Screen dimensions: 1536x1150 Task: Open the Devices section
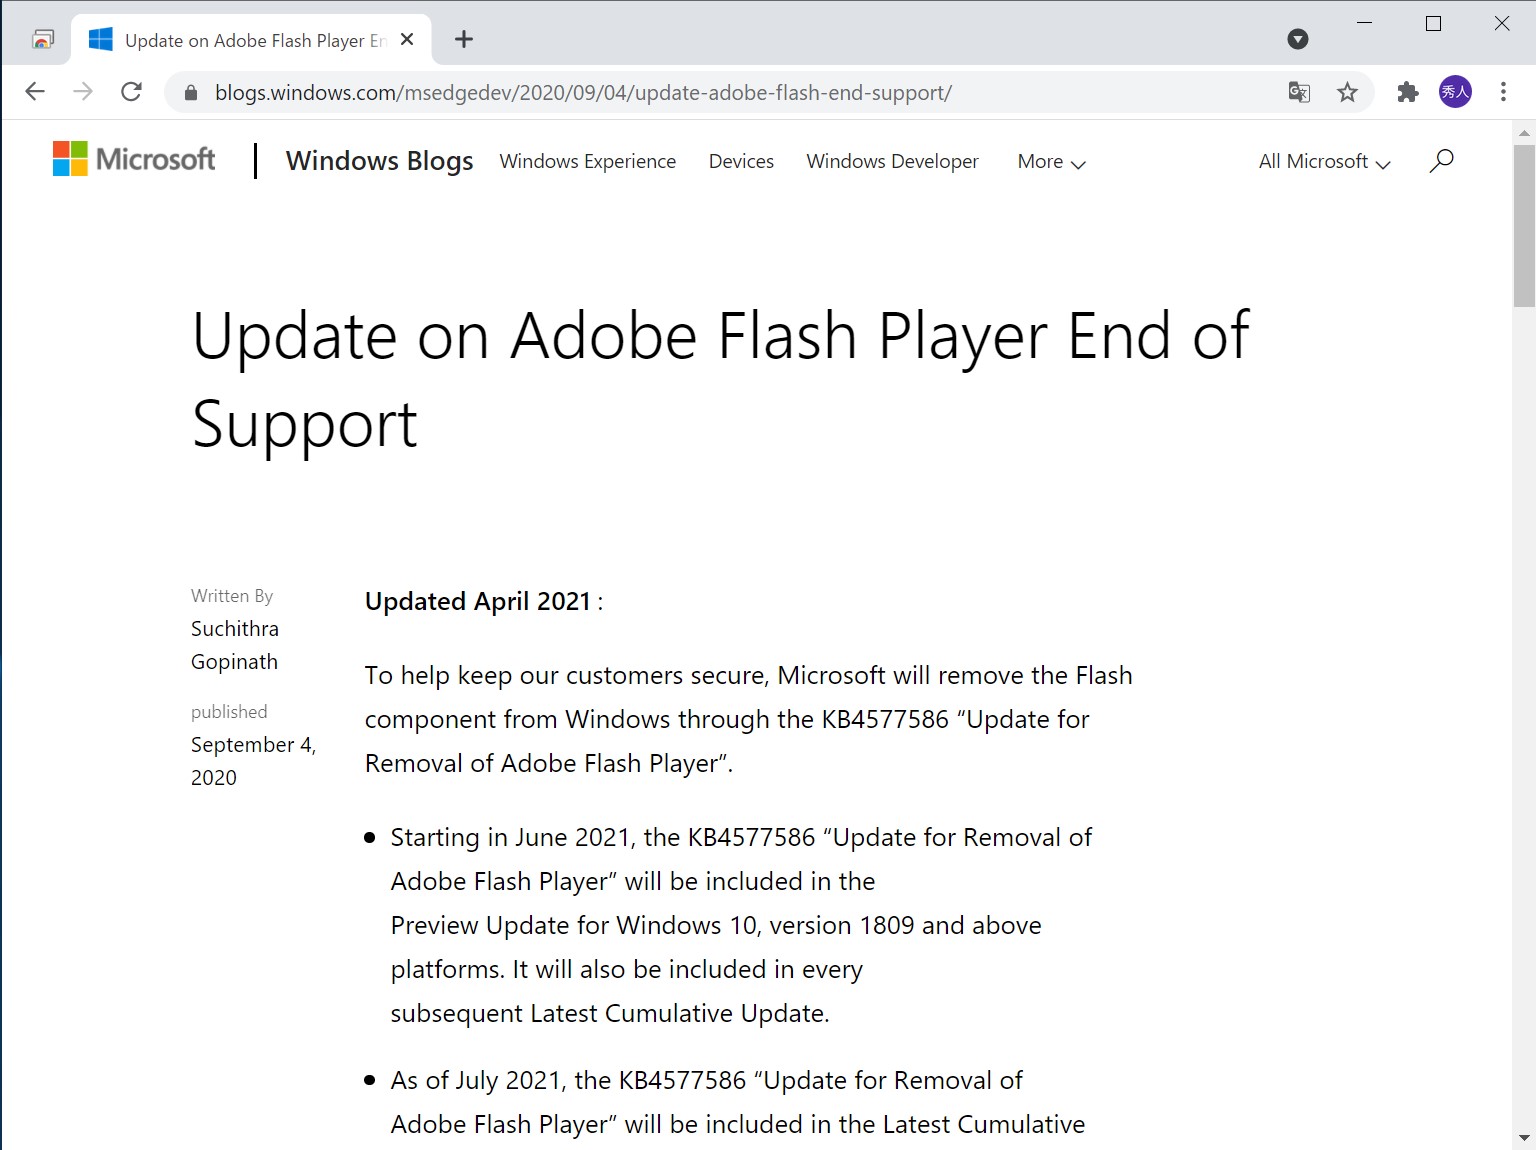pyautogui.click(x=741, y=162)
